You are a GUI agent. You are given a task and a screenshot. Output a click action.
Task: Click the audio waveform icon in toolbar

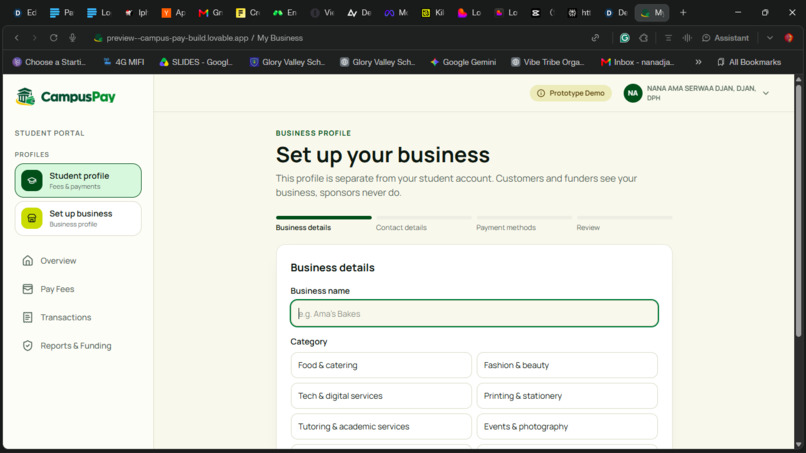pyautogui.click(x=687, y=38)
